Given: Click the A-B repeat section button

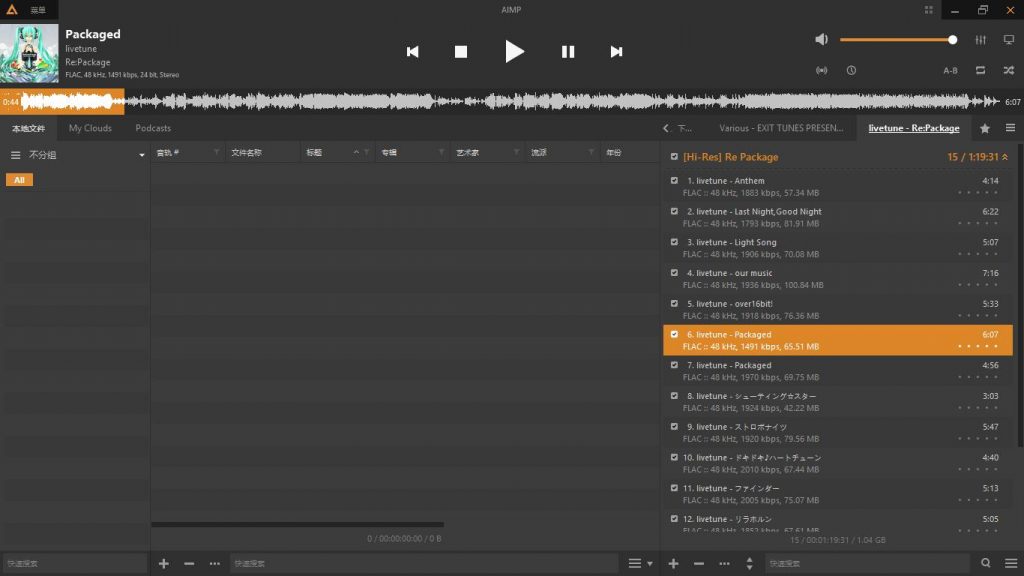Looking at the screenshot, I should click(x=950, y=71).
